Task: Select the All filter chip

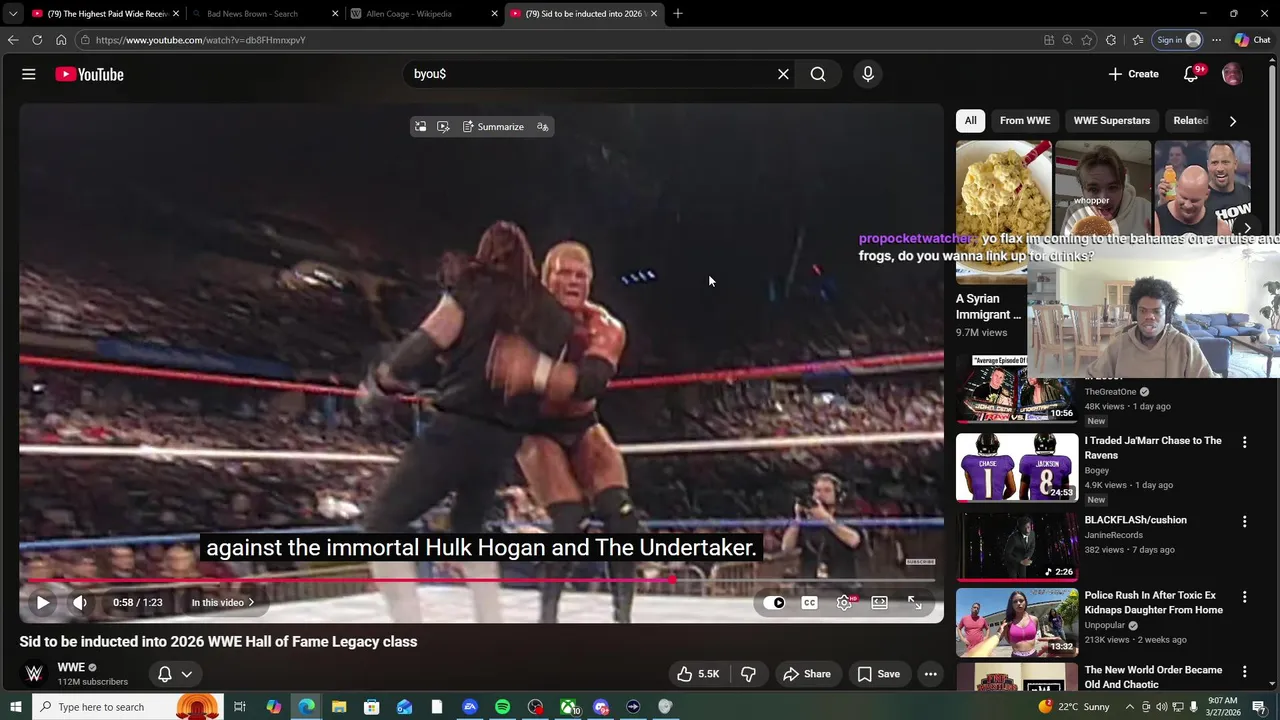Action: [970, 121]
